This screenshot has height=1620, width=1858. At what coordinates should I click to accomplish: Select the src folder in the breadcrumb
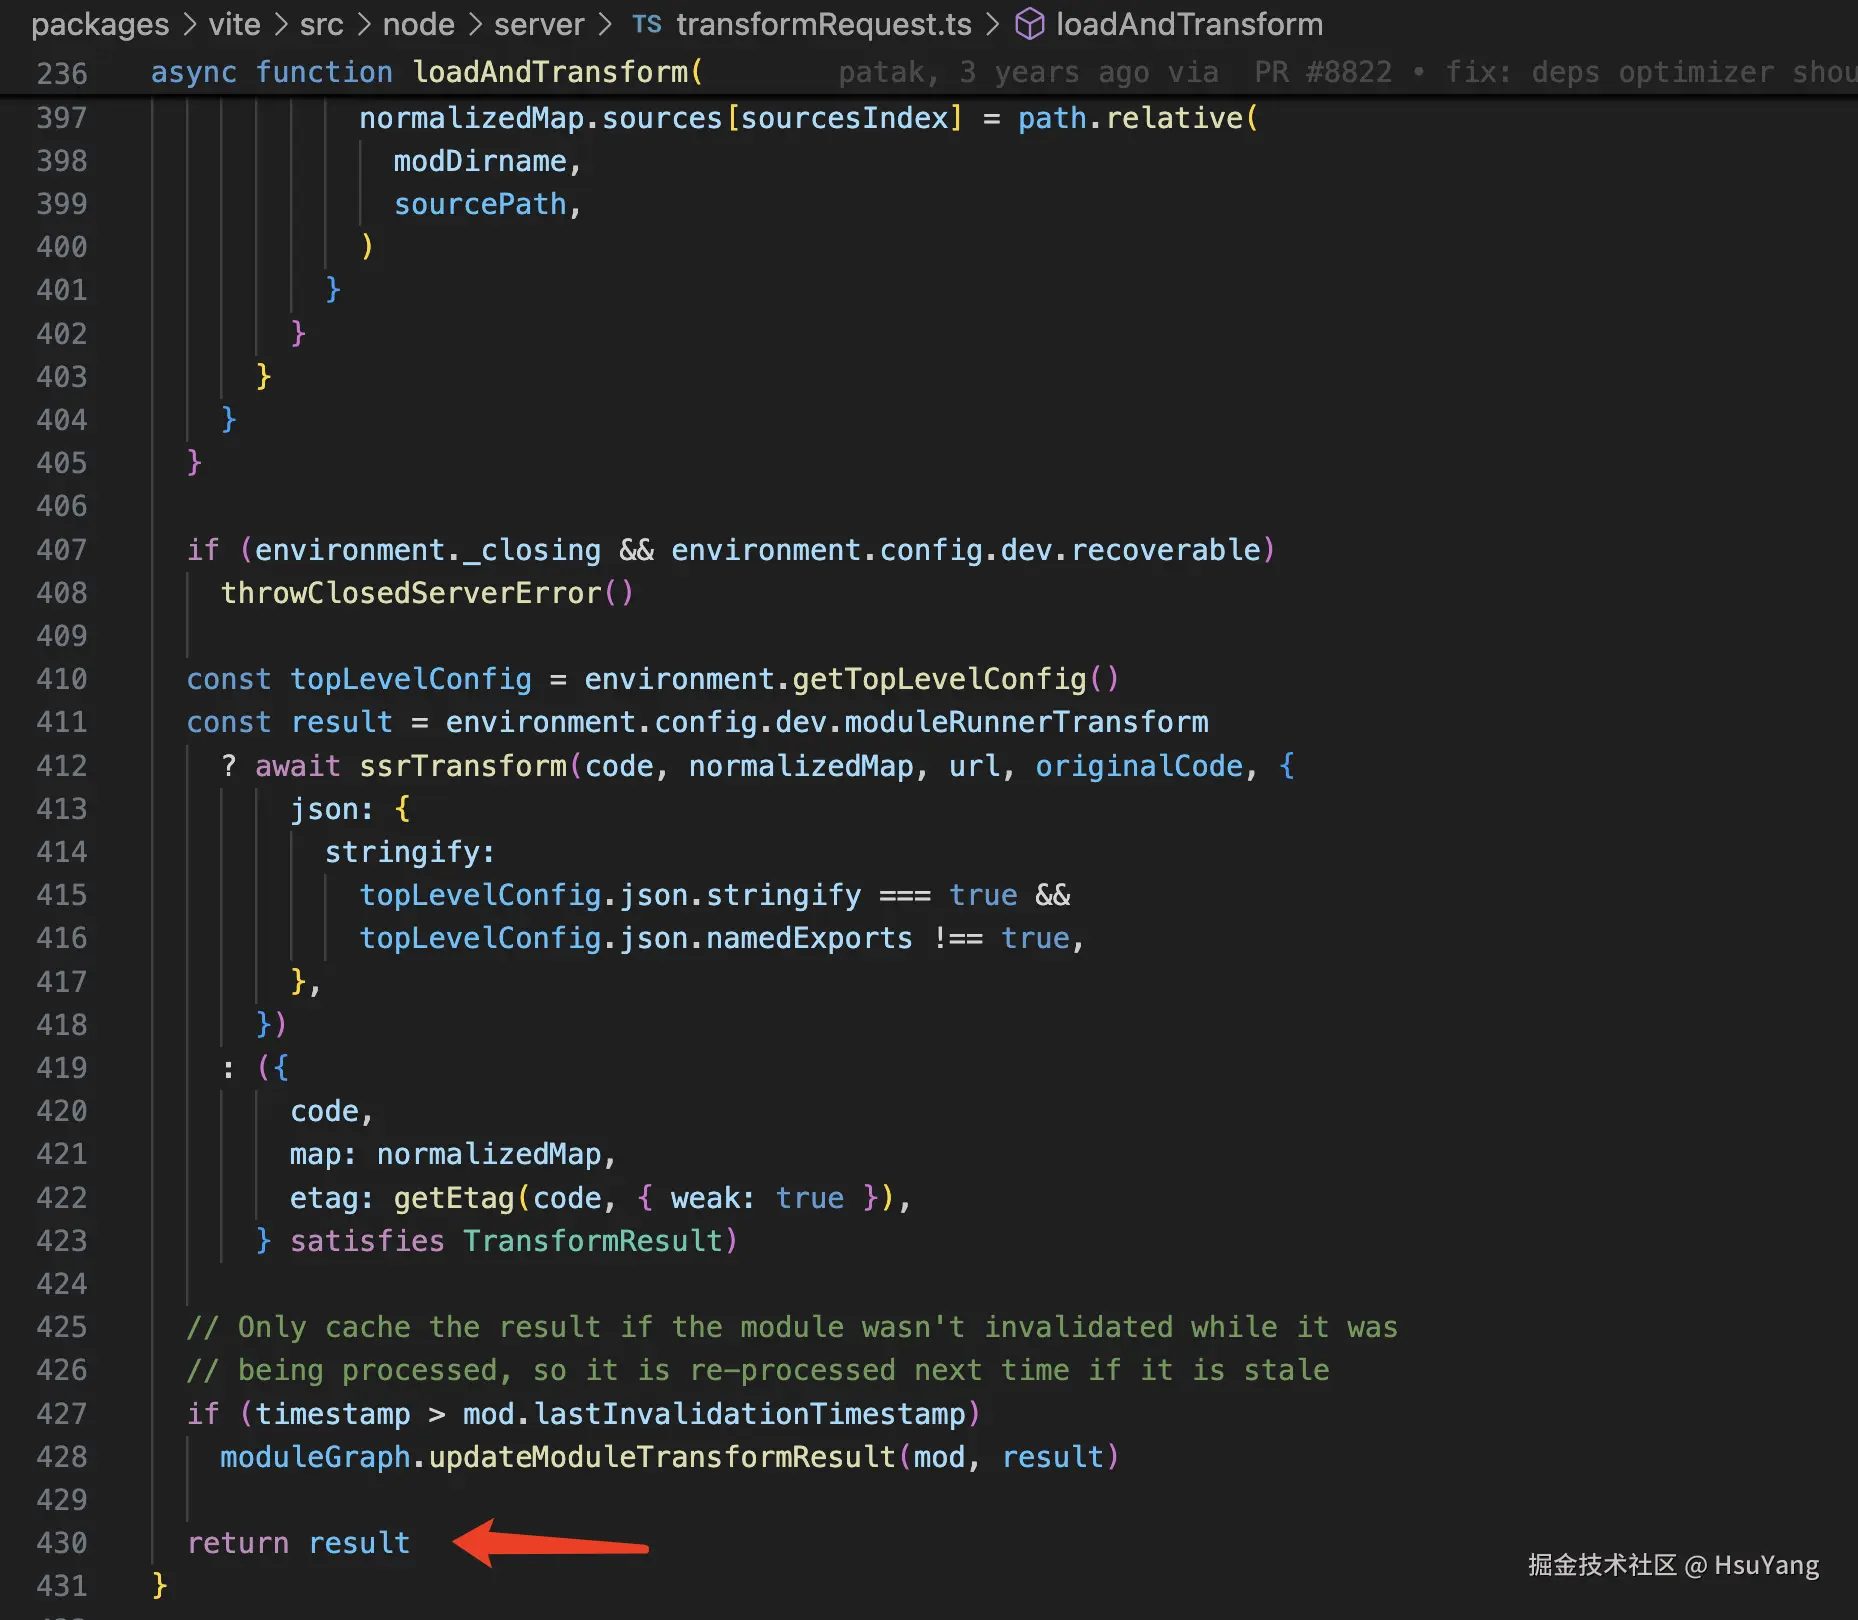click(x=321, y=25)
